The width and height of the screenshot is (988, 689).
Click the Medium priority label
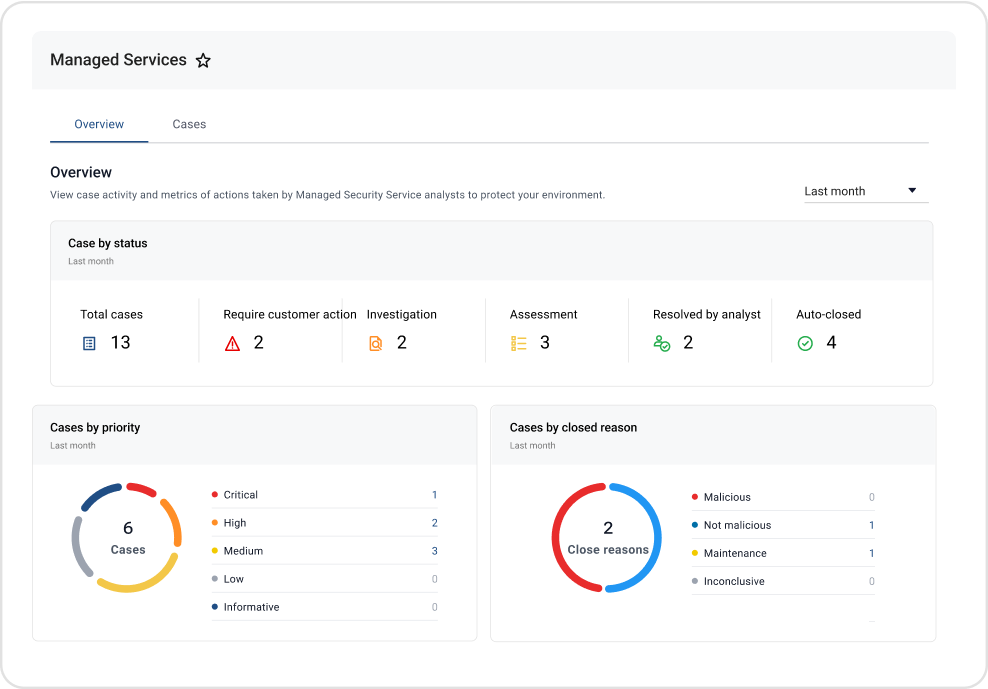click(243, 551)
